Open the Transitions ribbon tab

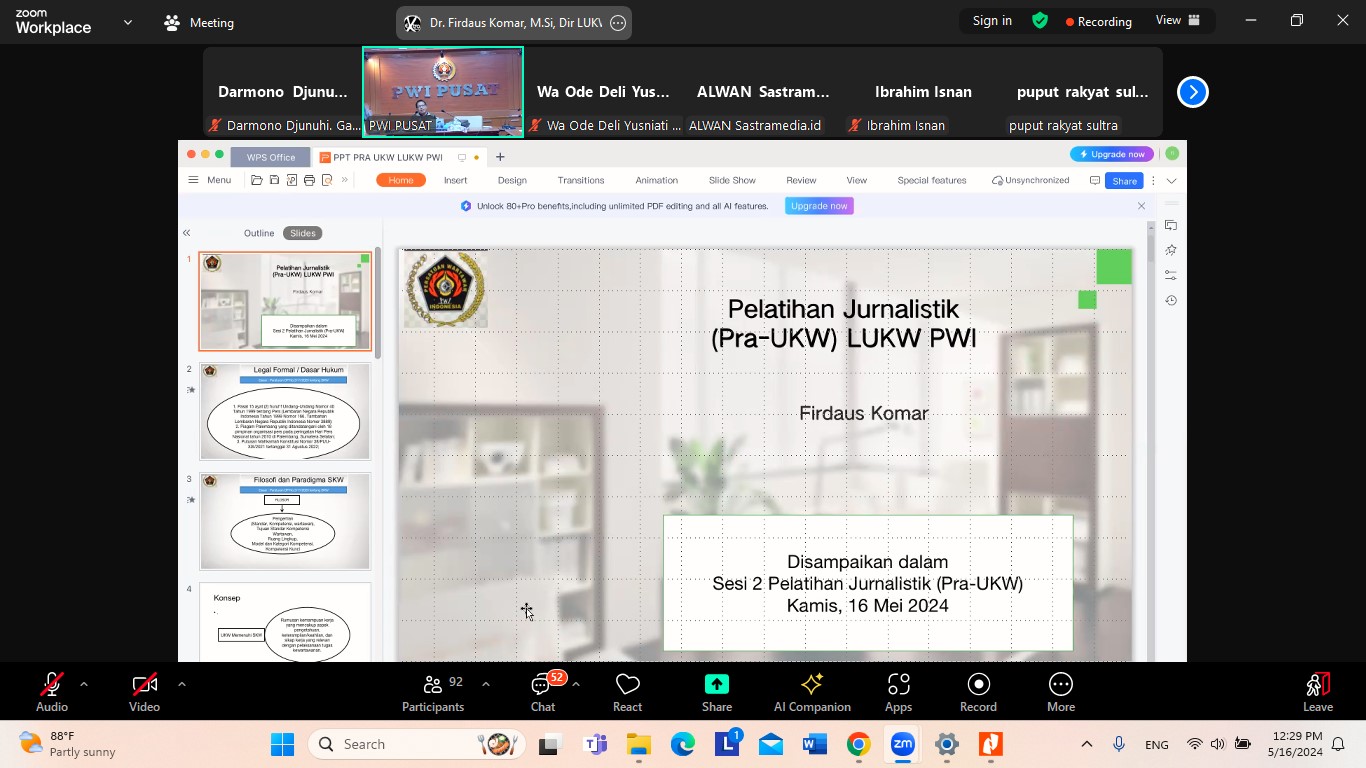coord(581,180)
